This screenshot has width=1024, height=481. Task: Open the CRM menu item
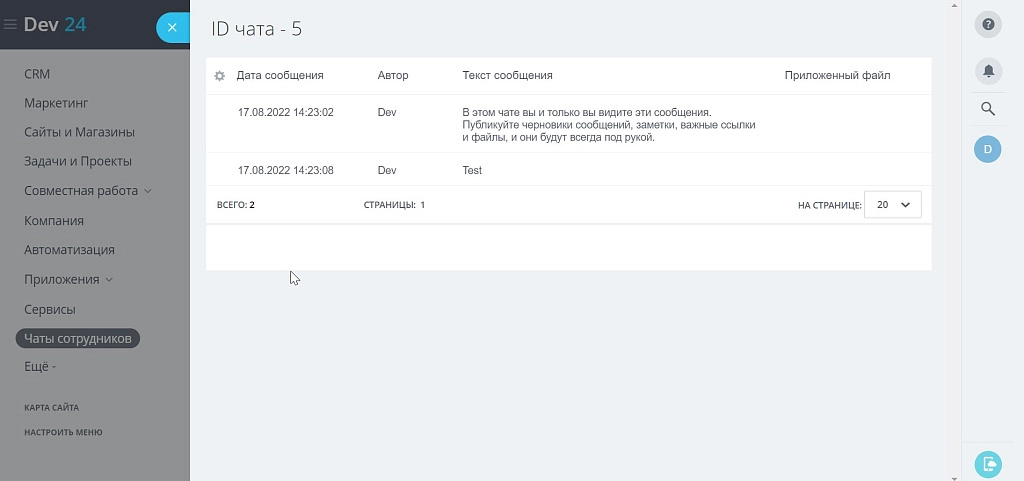[37, 74]
